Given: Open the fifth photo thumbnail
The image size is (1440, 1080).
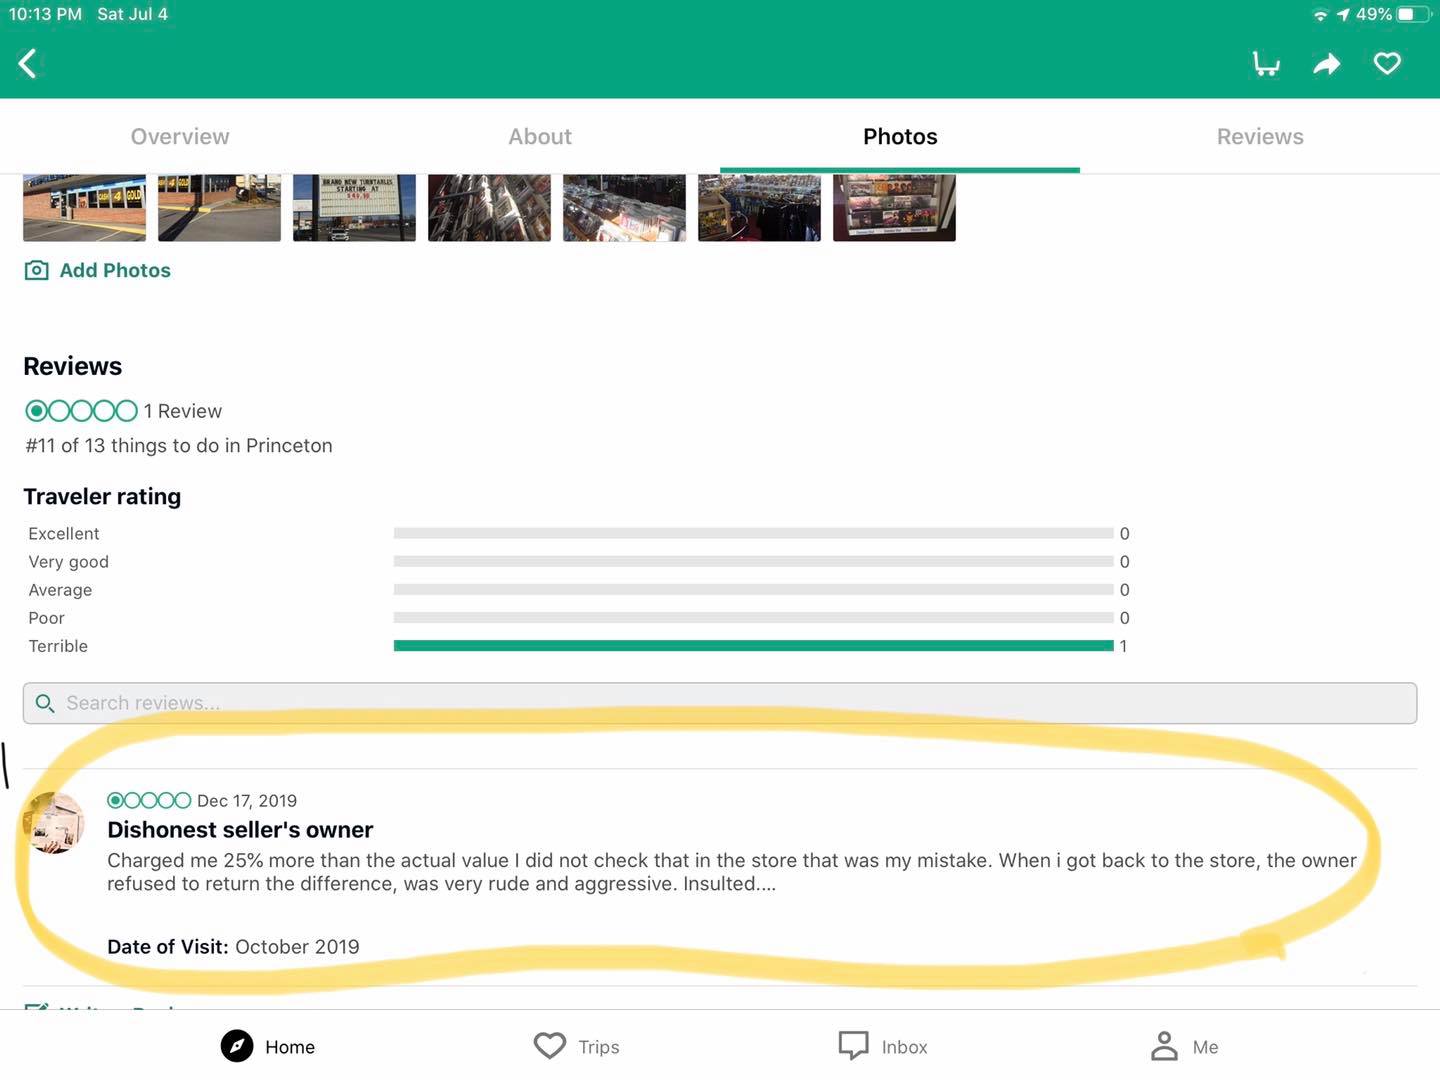Looking at the screenshot, I should click(x=624, y=208).
